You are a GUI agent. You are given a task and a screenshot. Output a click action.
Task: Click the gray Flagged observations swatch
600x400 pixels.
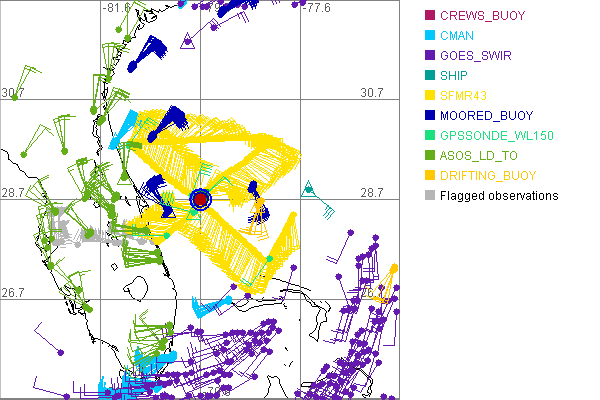[x=429, y=195]
